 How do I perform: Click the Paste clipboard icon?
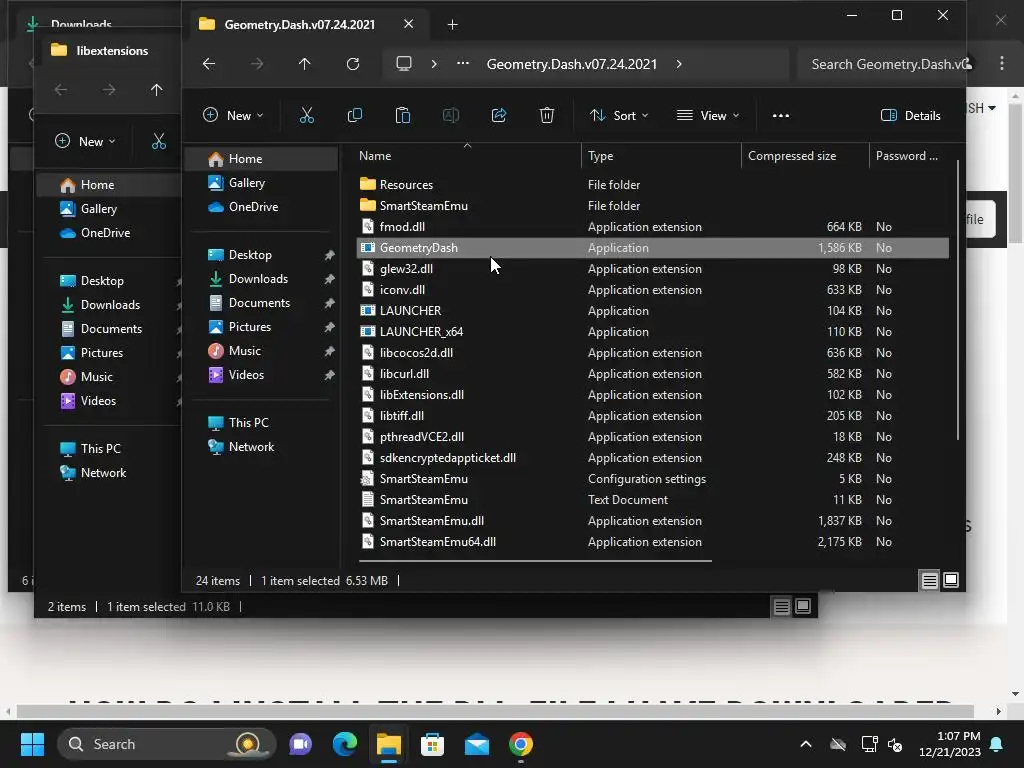tap(403, 116)
